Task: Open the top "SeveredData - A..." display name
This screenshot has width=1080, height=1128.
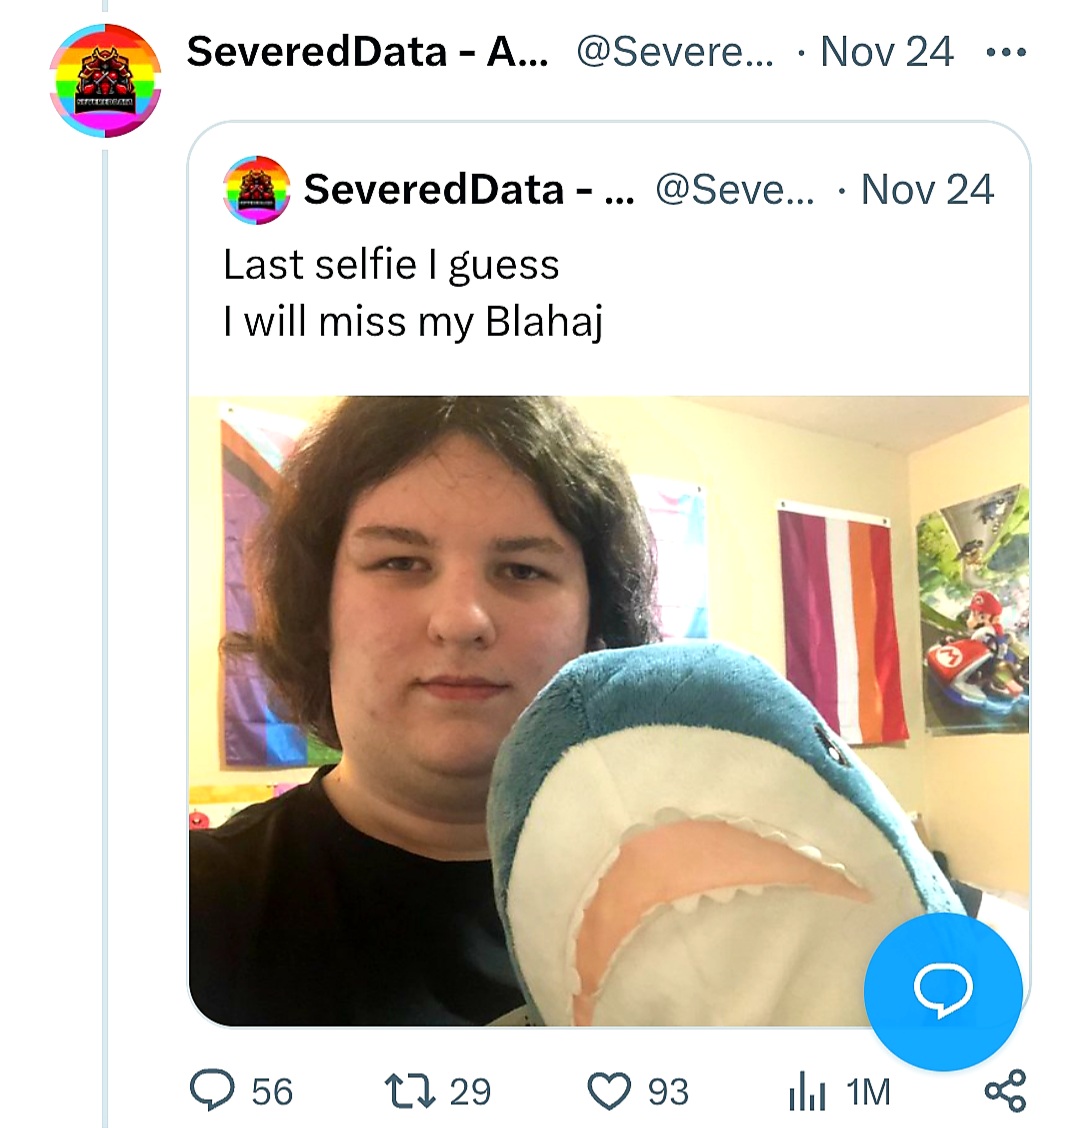Action: click(367, 52)
